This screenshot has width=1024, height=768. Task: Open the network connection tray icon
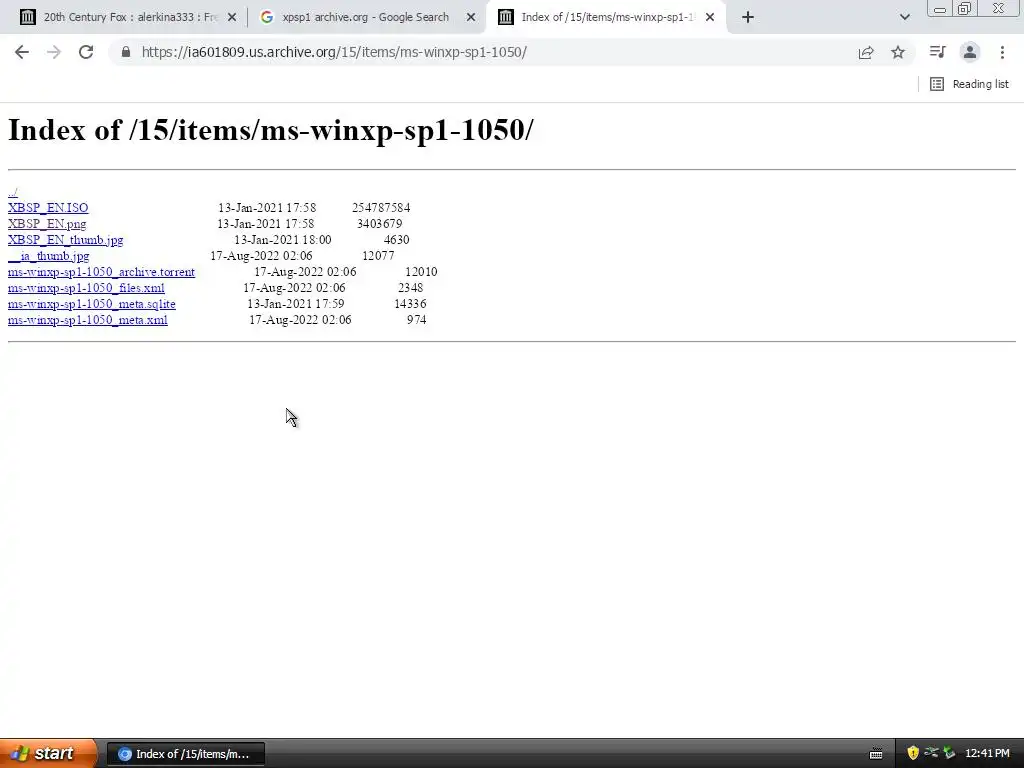[x=931, y=753]
